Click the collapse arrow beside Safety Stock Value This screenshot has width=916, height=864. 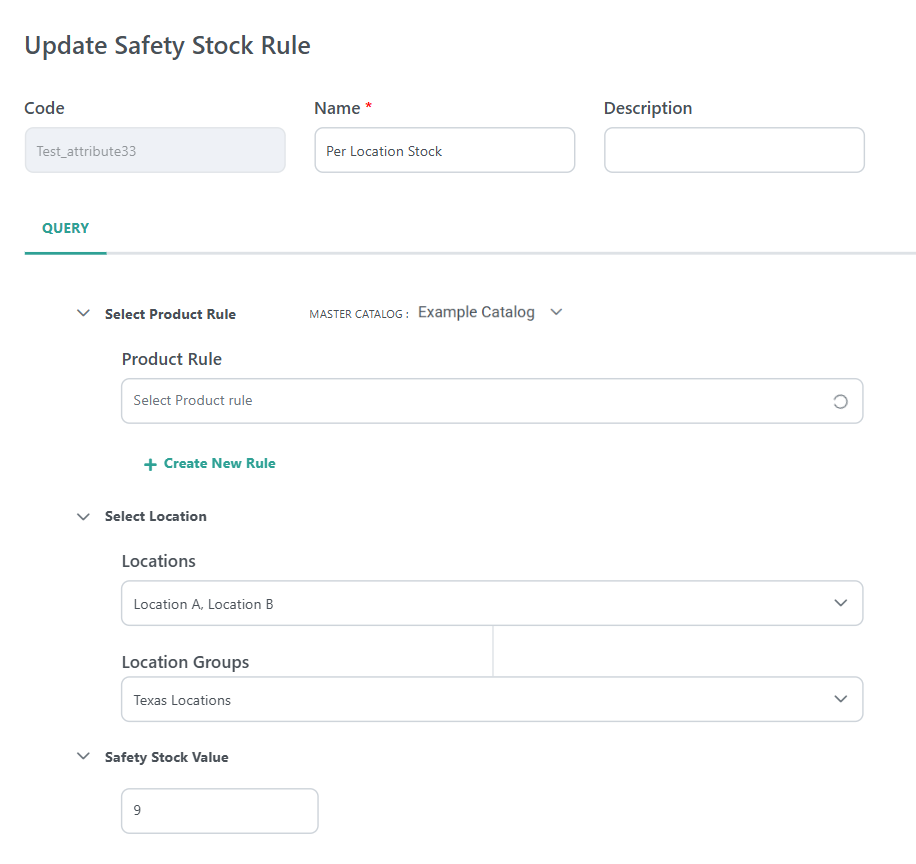pyautogui.click(x=83, y=757)
